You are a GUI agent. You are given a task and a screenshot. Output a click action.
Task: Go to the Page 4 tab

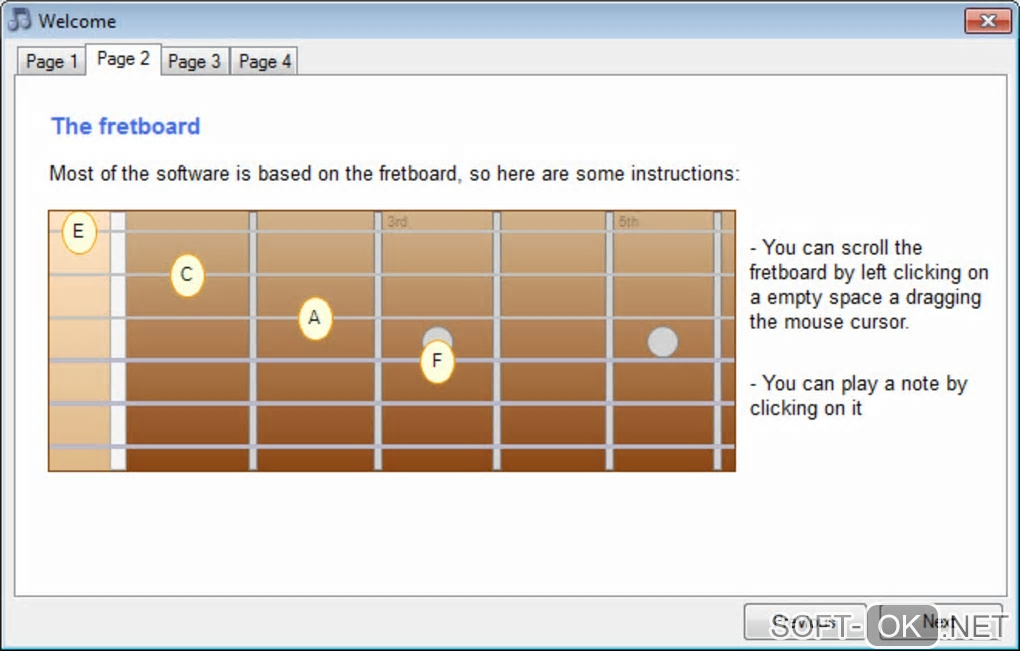tap(265, 62)
